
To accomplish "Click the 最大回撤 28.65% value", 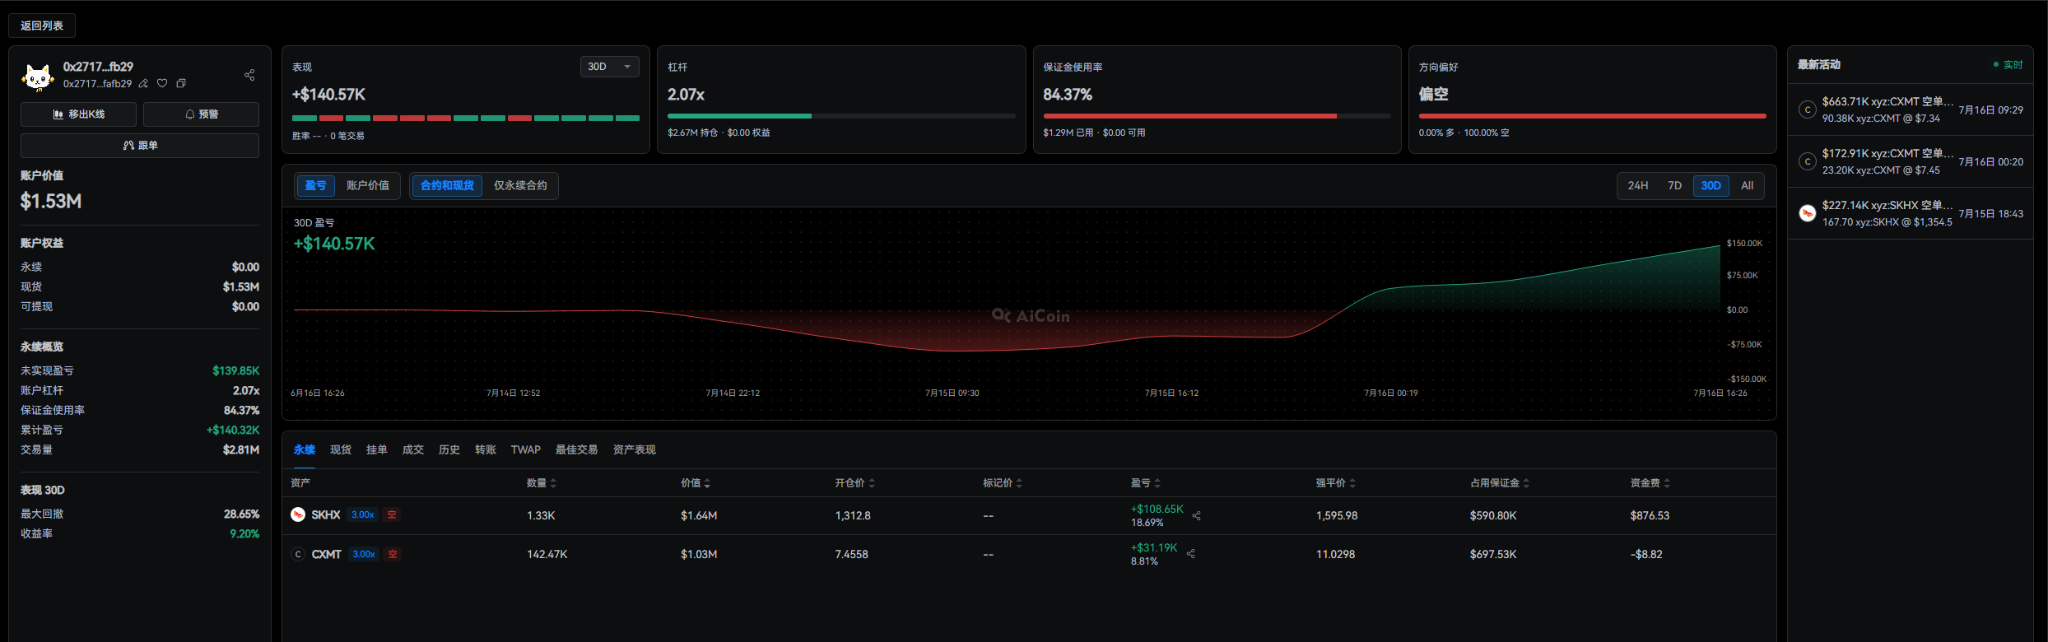I will click(x=241, y=514).
